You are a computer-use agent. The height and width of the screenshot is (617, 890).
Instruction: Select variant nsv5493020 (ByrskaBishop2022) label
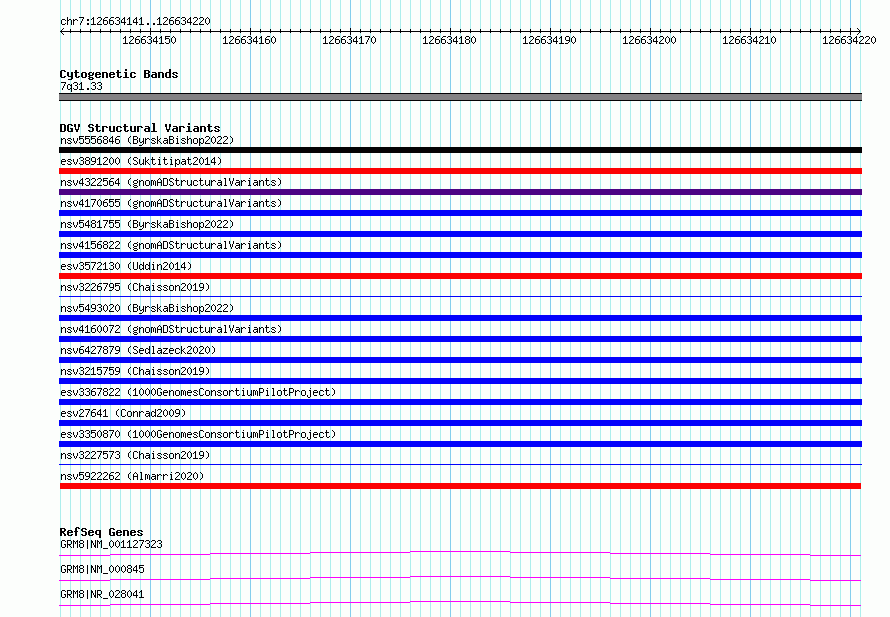147,308
